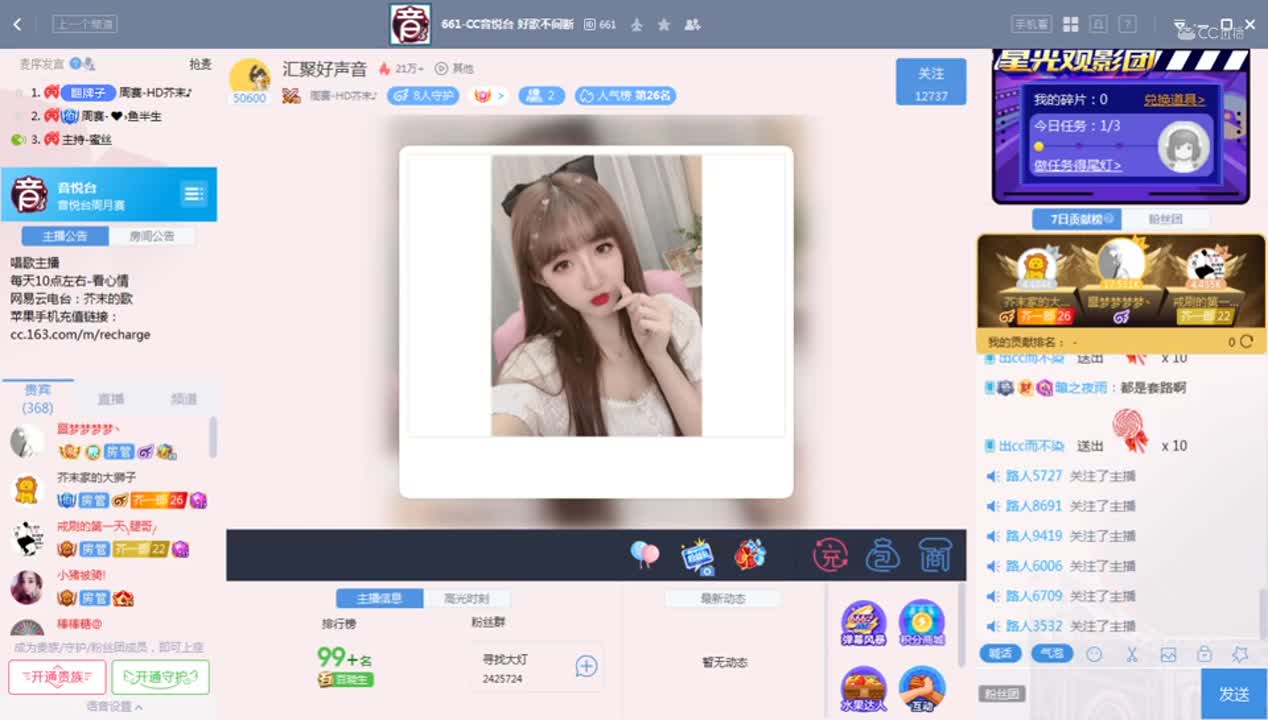Switch to the 粉丝团 tab by 7日贡献榜
The height and width of the screenshot is (720, 1268).
[x=1165, y=219]
